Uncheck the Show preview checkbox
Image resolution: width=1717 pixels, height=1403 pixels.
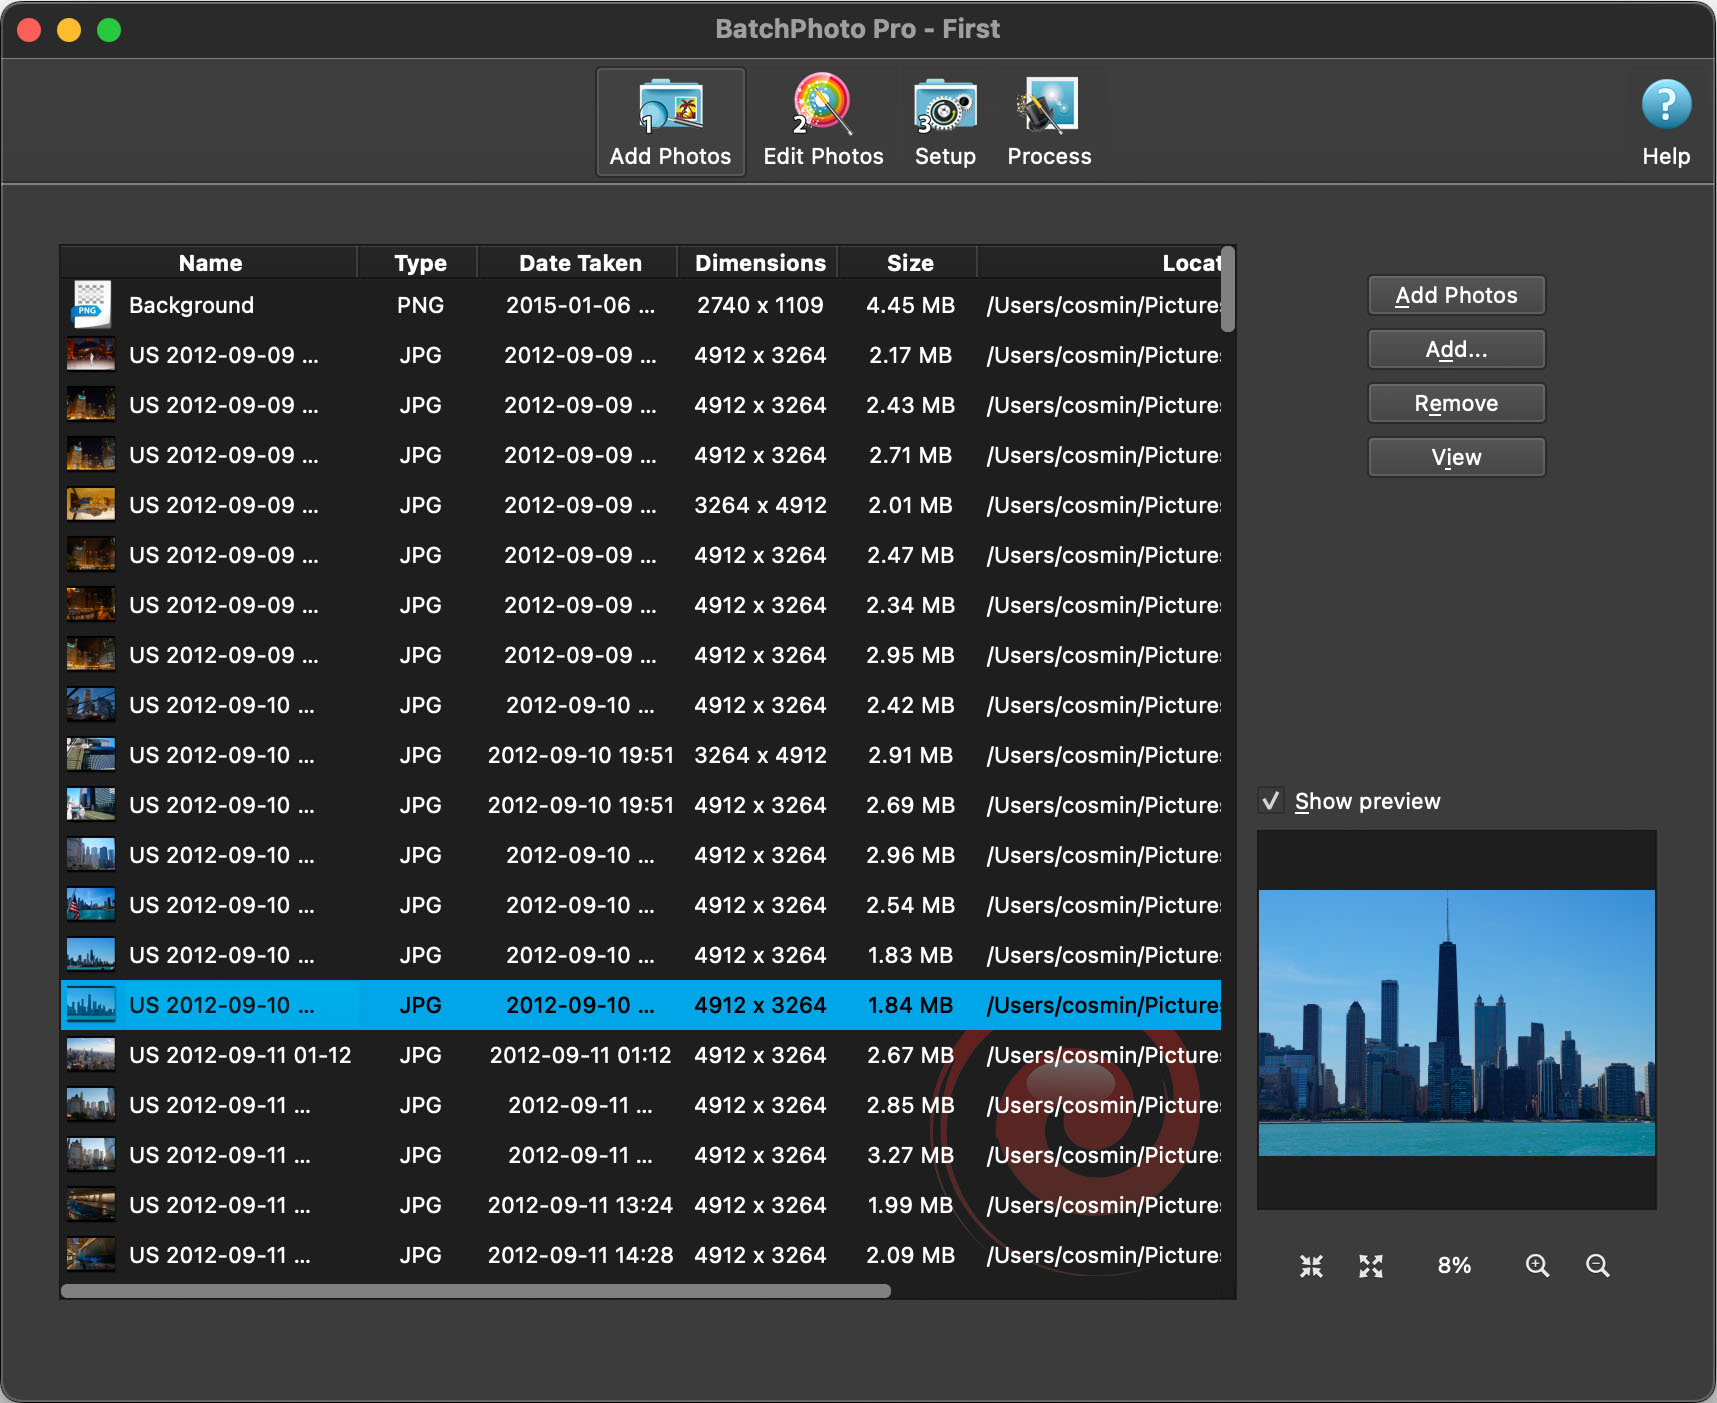[1271, 801]
